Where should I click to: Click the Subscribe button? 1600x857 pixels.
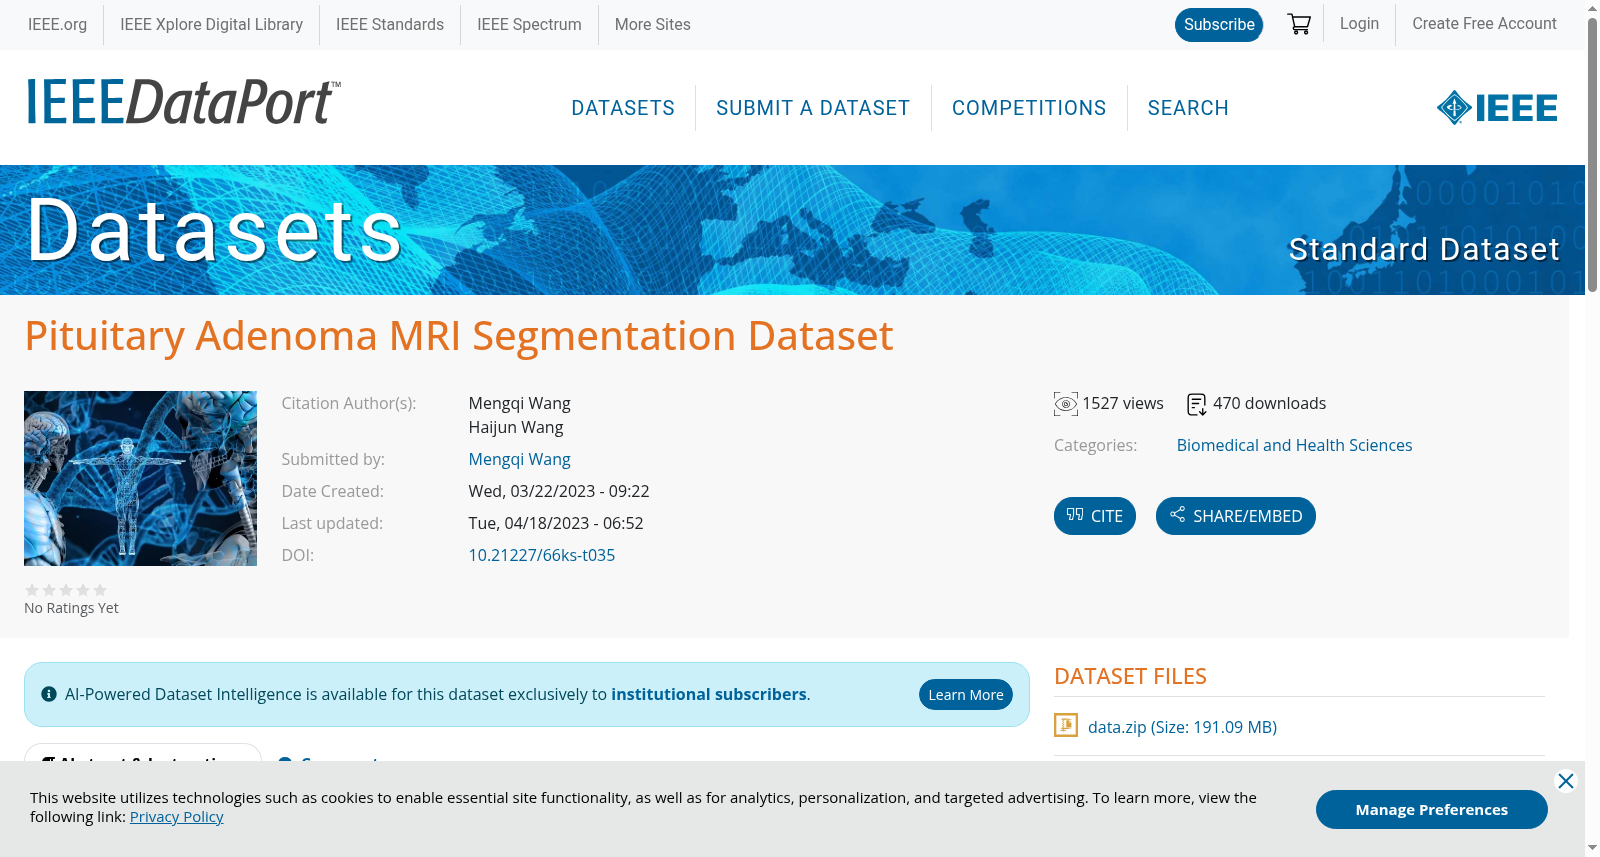[1219, 24]
